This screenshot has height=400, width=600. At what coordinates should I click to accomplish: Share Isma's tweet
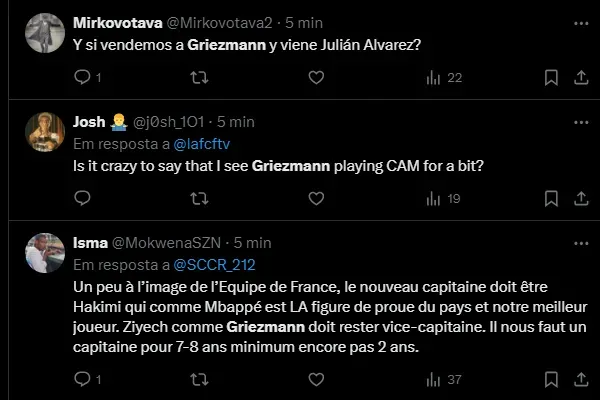click(x=580, y=379)
